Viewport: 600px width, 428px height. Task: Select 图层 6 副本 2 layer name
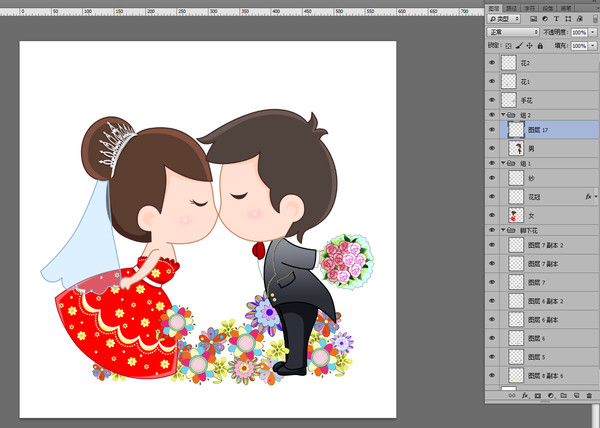545,301
